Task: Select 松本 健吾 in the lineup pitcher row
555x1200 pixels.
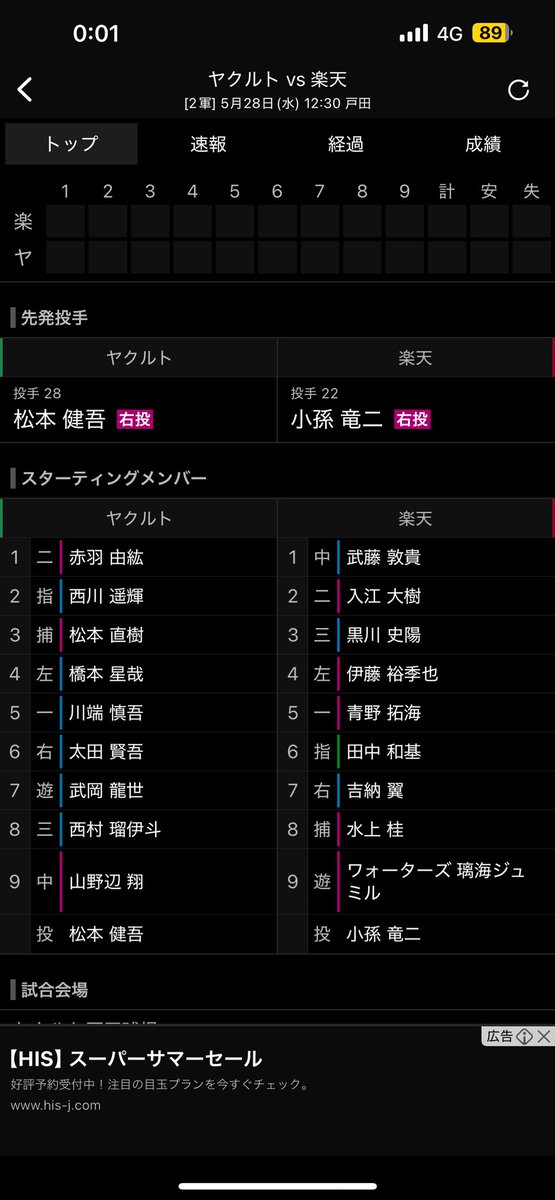Action: (x=106, y=934)
